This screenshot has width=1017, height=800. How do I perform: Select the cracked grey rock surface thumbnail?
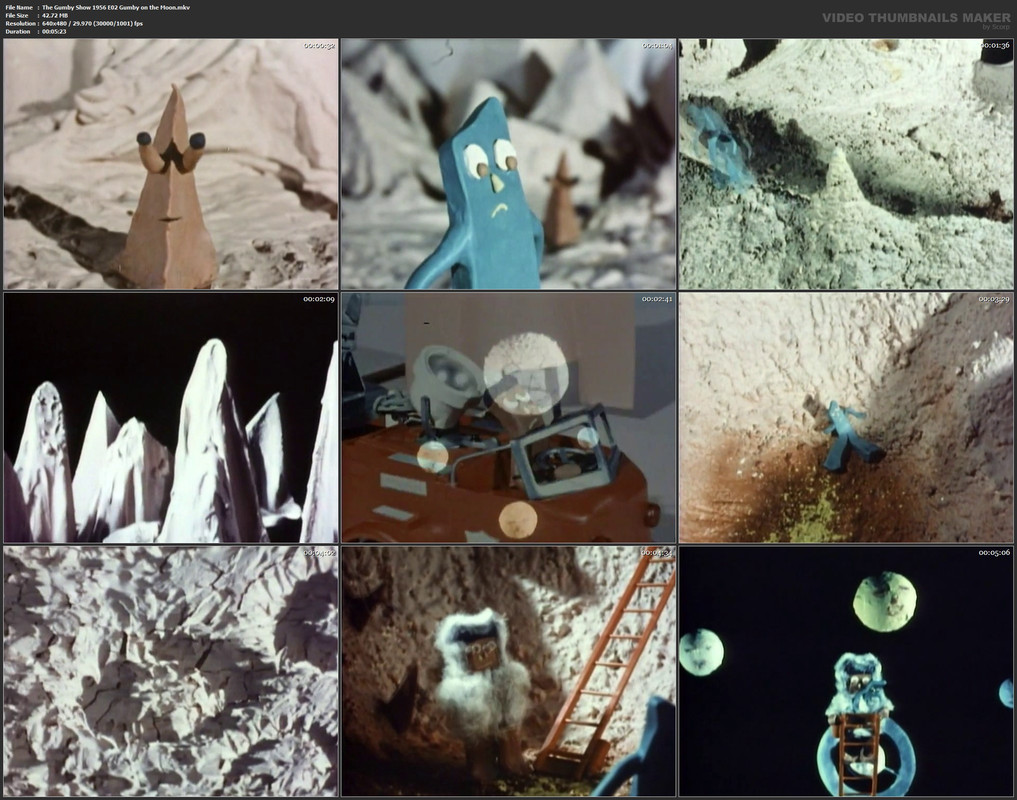tap(171, 671)
